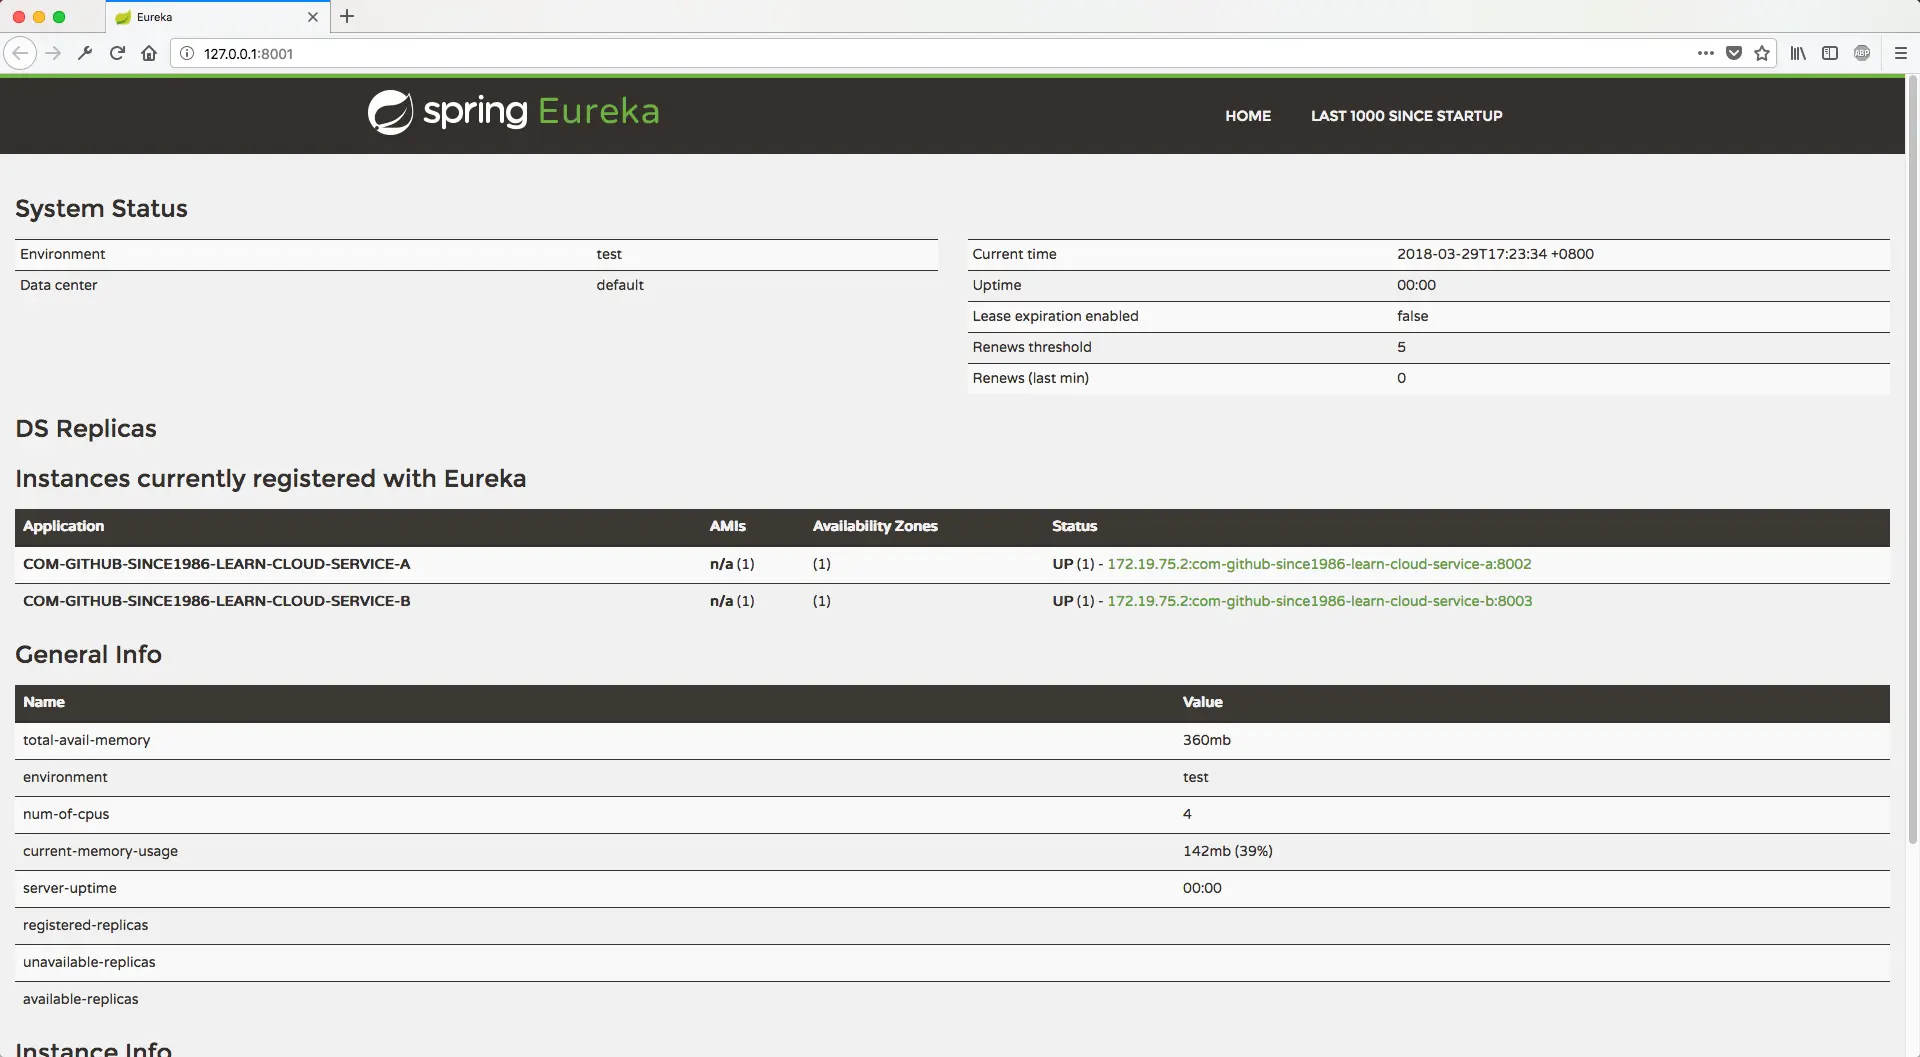
Task: Click COM-GITHUB-SINCE1986-LEARN-CLOUD-SERVICE-B application name
Action: pyautogui.click(x=216, y=601)
